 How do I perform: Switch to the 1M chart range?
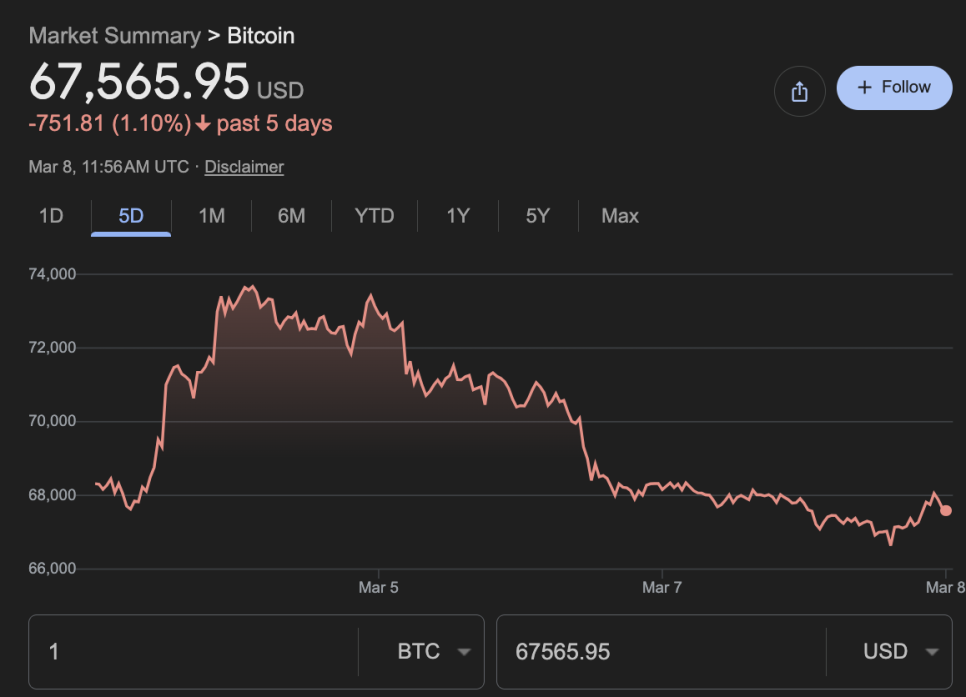click(211, 216)
